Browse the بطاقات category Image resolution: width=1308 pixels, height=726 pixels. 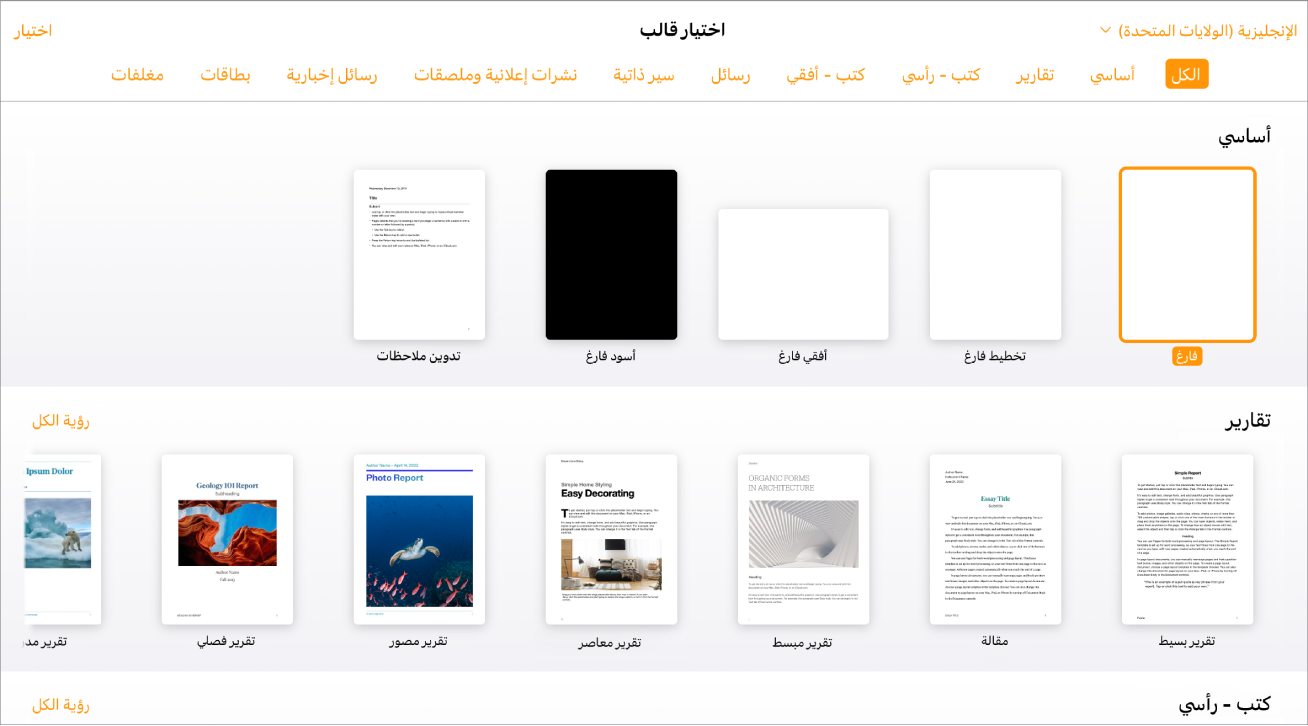(227, 73)
